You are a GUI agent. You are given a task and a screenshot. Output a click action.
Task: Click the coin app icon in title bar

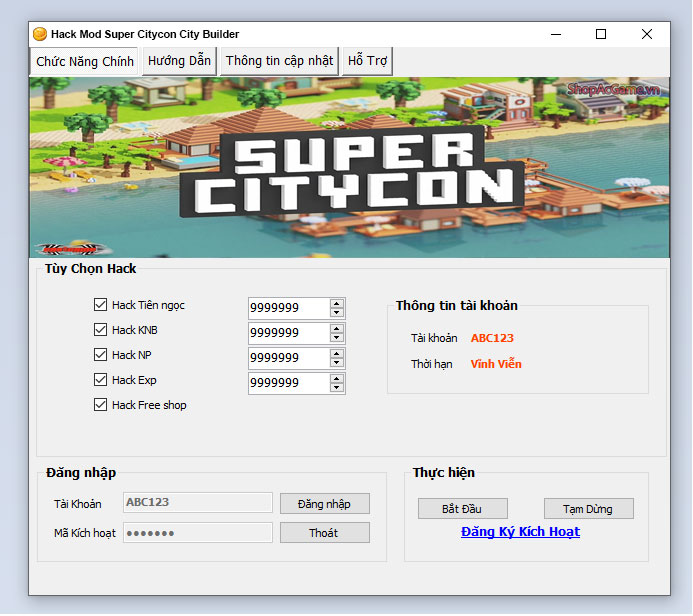40,34
